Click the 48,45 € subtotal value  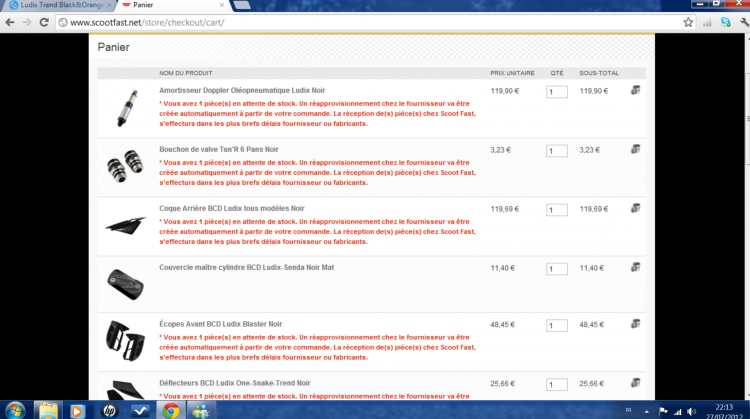[592, 324]
